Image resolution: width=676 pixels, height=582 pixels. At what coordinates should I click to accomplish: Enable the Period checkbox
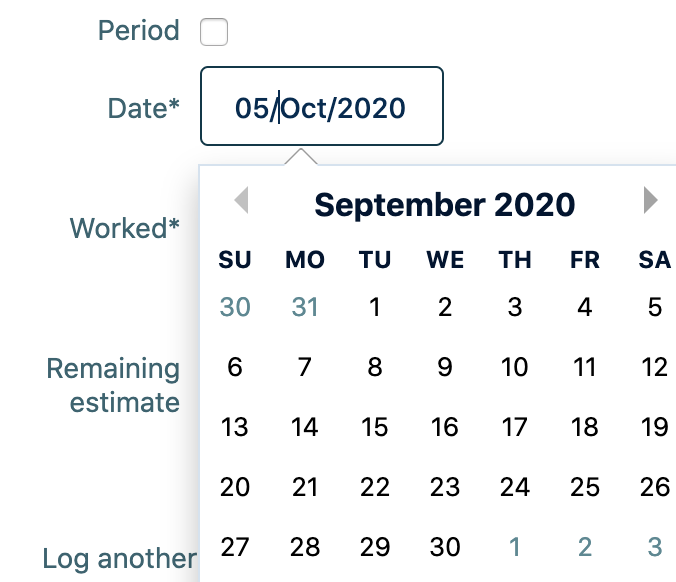click(x=214, y=32)
